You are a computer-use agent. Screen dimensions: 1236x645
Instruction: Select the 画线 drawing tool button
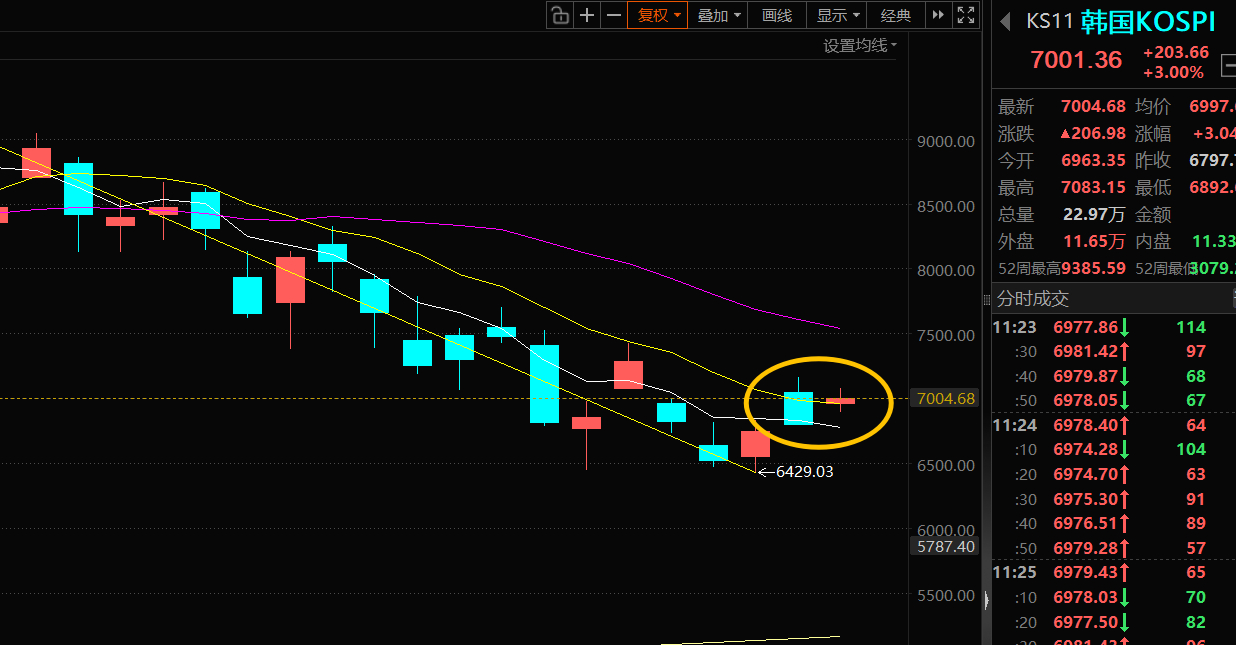[x=777, y=15]
